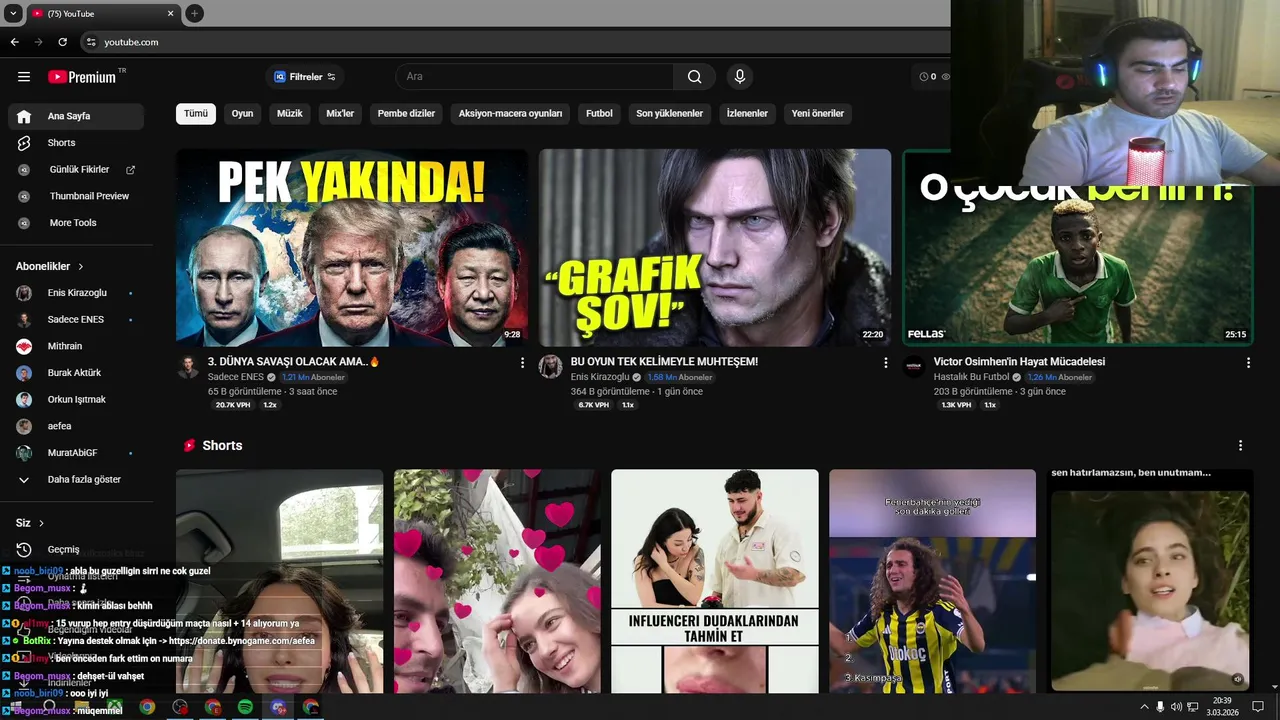Open MuratAbiGF subscription channel
This screenshot has width=1280, height=720.
tap(76, 453)
